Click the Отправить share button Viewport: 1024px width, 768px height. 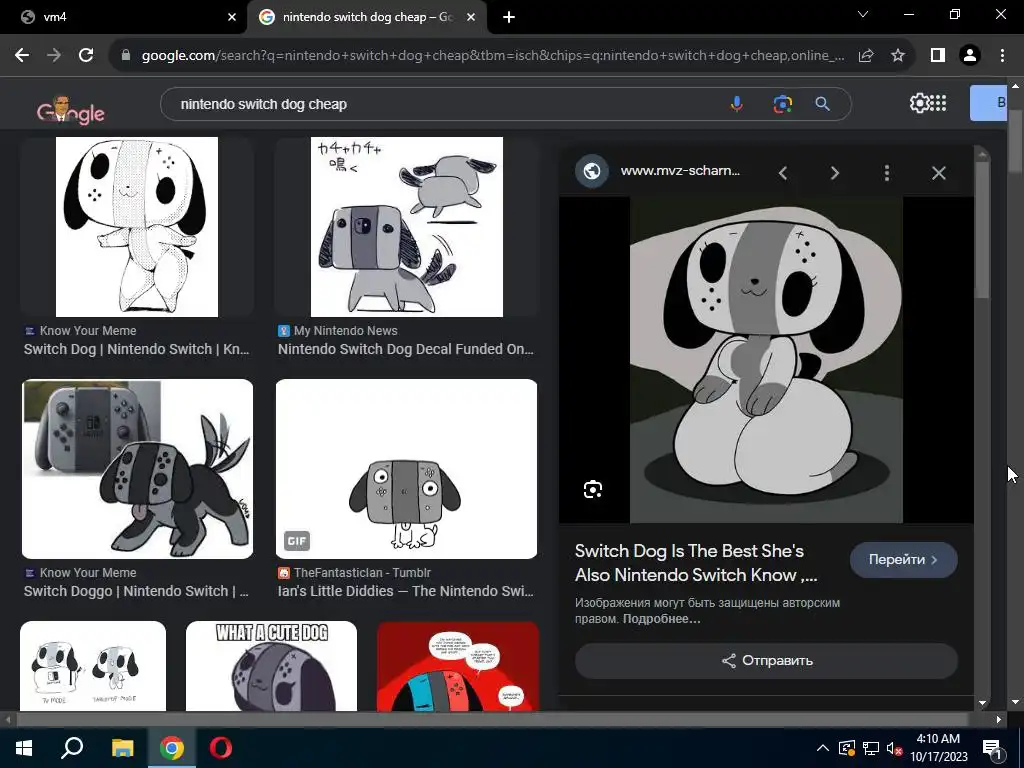pos(766,660)
